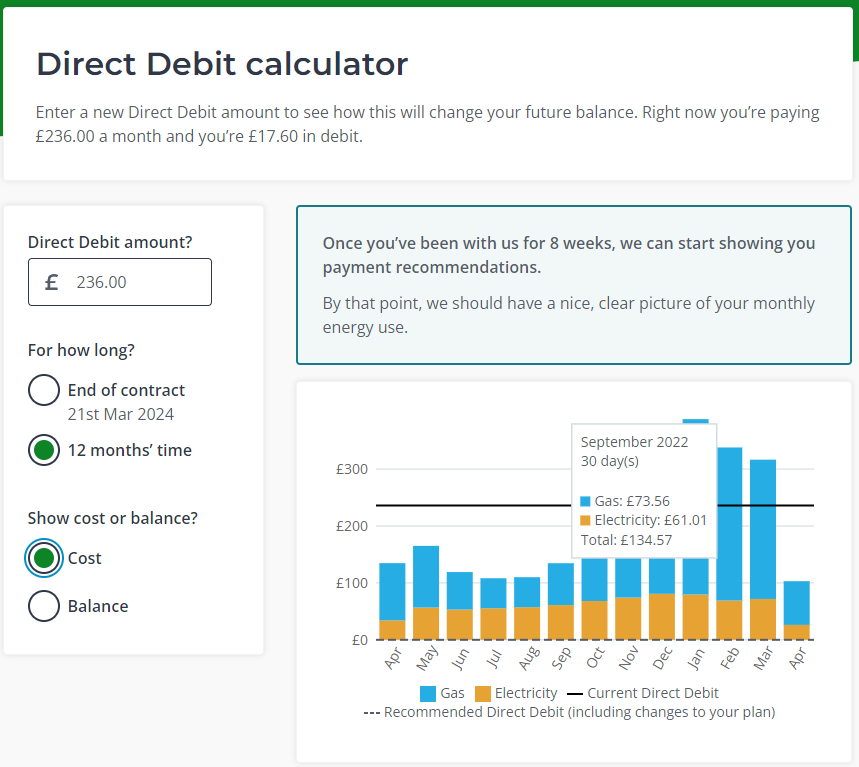Toggle the Electricity legend entry
The image size is (859, 767).
click(x=516, y=693)
